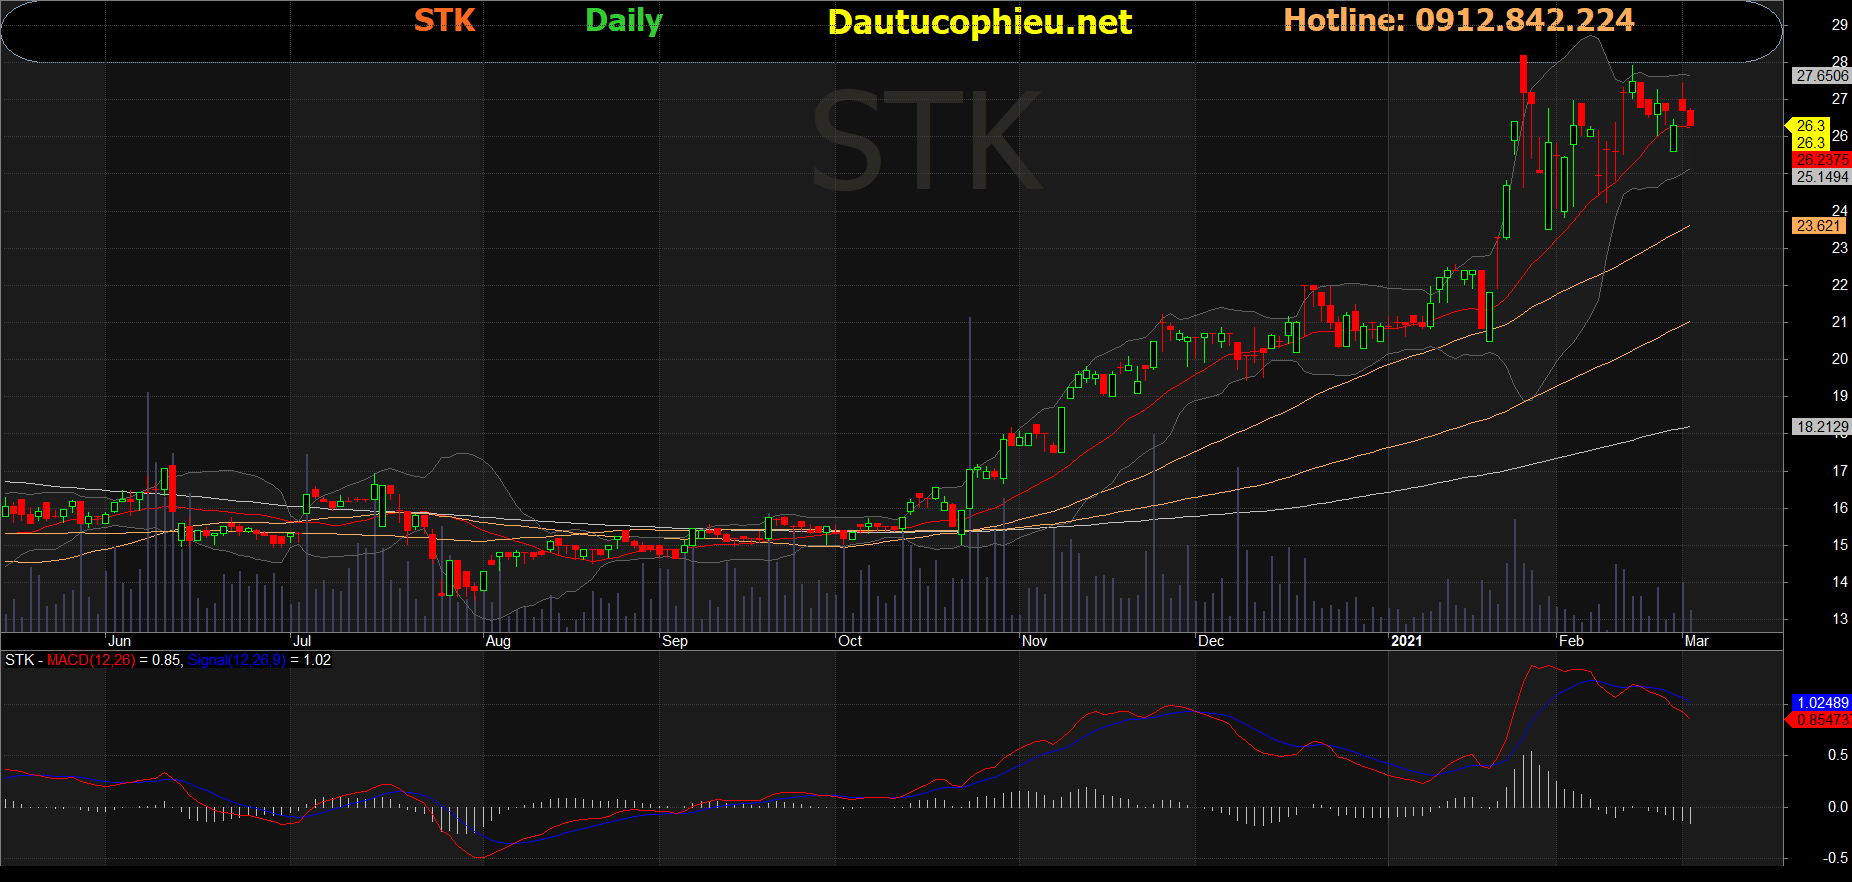Select the orange "23.621" price tag
The image size is (1852, 882).
1818,226
